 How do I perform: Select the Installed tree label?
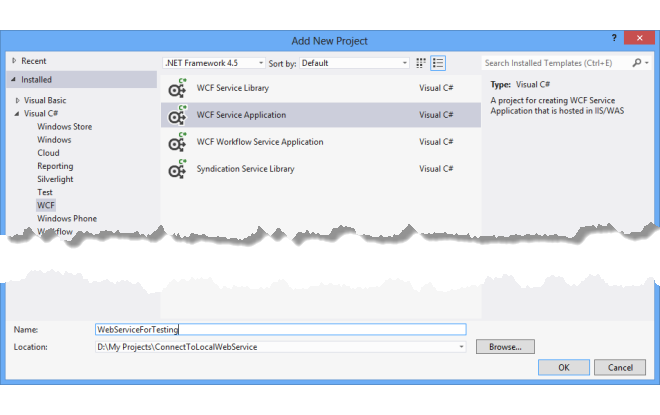click(37, 80)
